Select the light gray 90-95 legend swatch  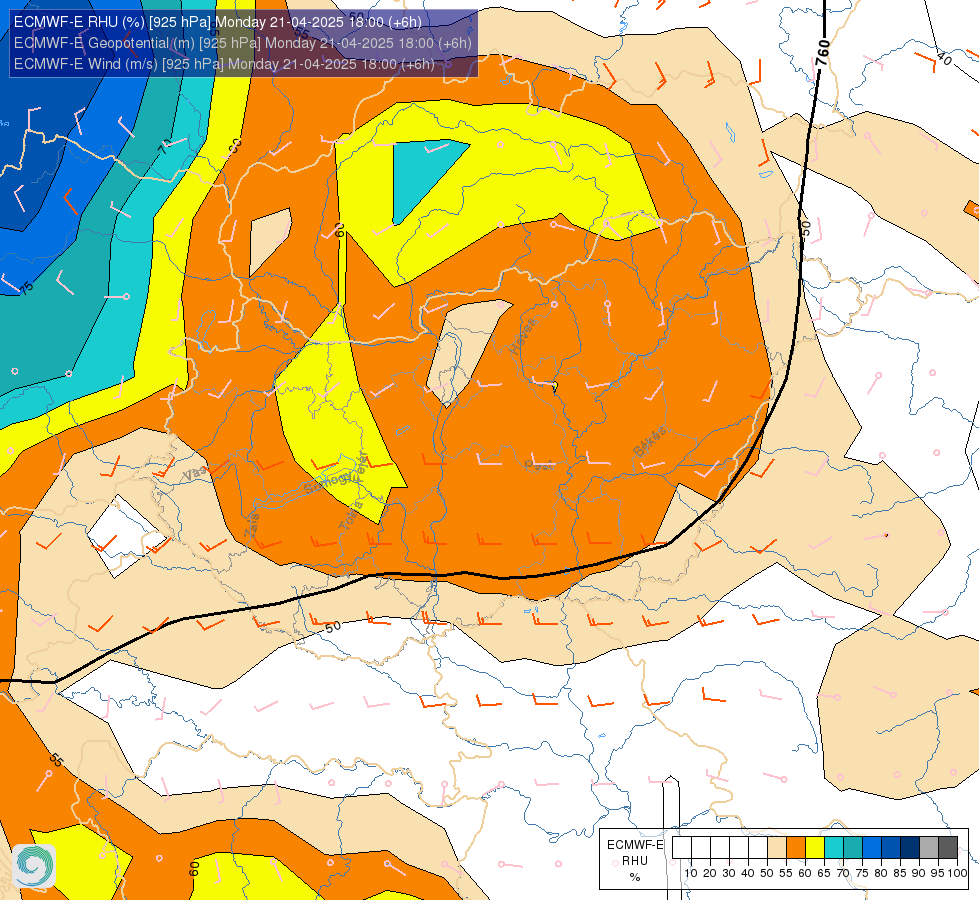coord(929,847)
